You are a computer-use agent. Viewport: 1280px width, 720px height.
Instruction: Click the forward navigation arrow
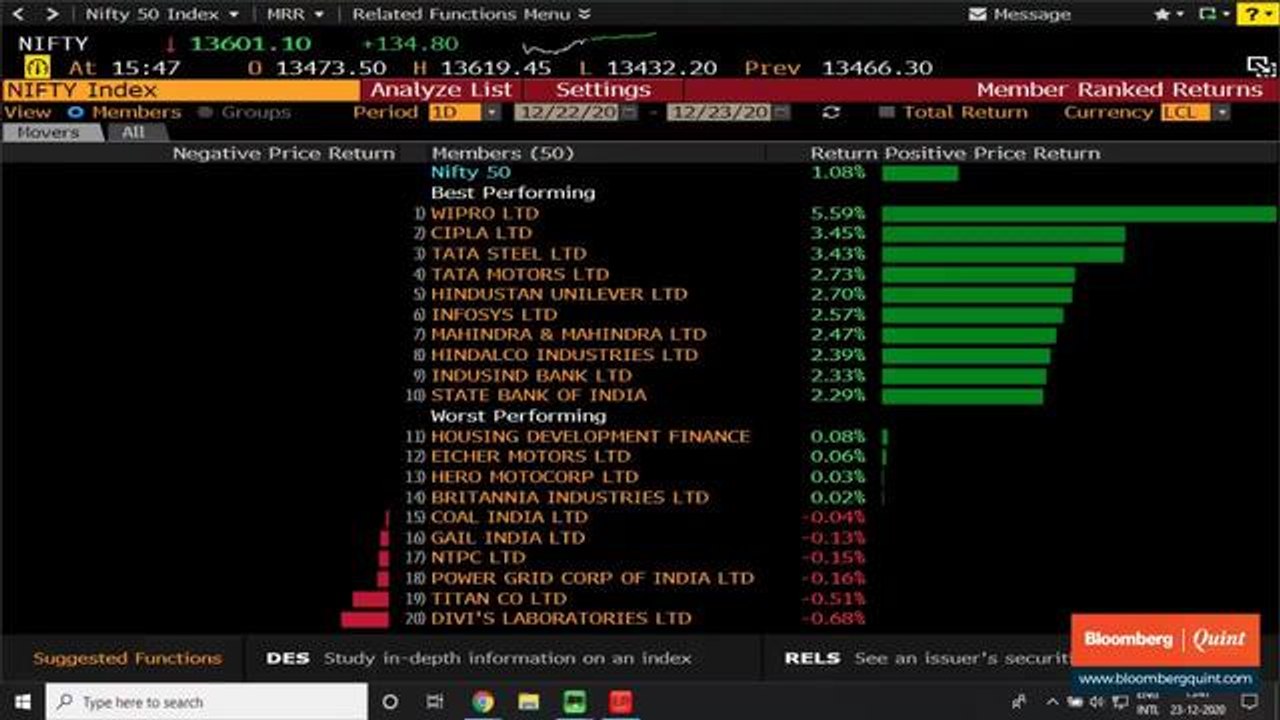pos(52,14)
